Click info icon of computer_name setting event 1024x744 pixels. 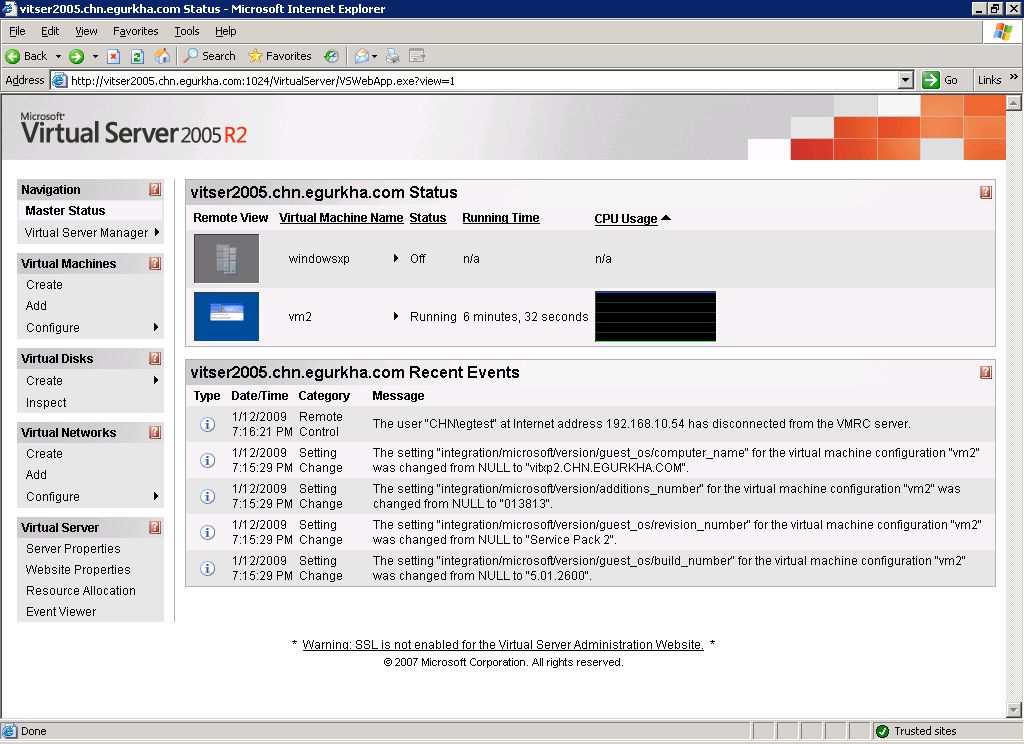(x=208, y=461)
